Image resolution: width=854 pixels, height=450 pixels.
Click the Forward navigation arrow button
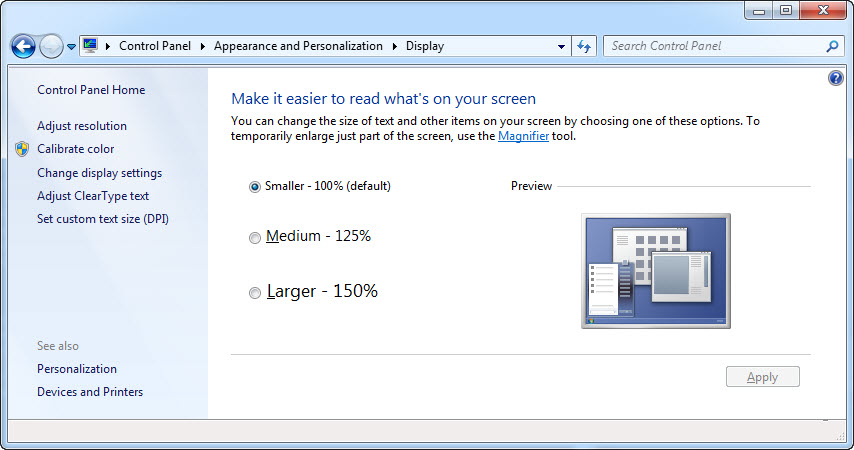[51, 46]
